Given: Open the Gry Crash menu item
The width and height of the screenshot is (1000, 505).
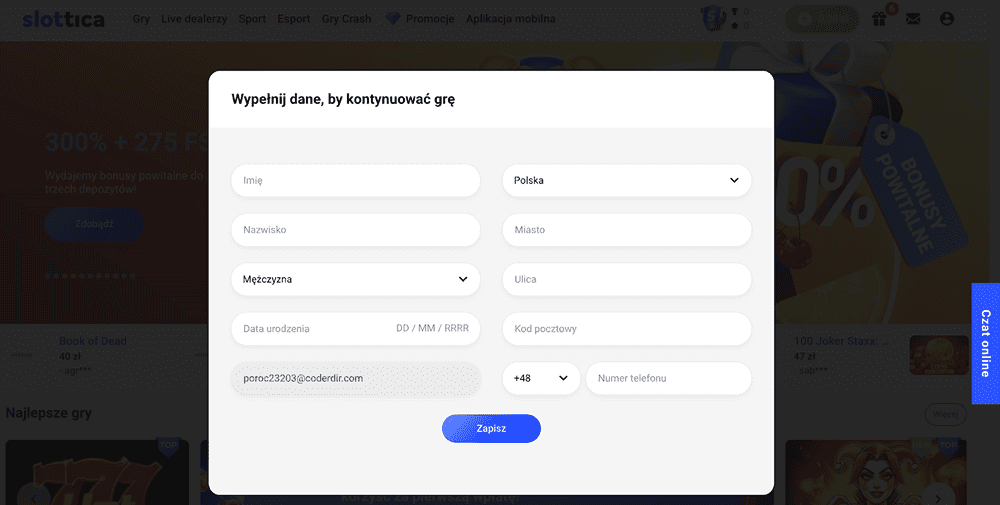Looking at the screenshot, I should [346, 19].
